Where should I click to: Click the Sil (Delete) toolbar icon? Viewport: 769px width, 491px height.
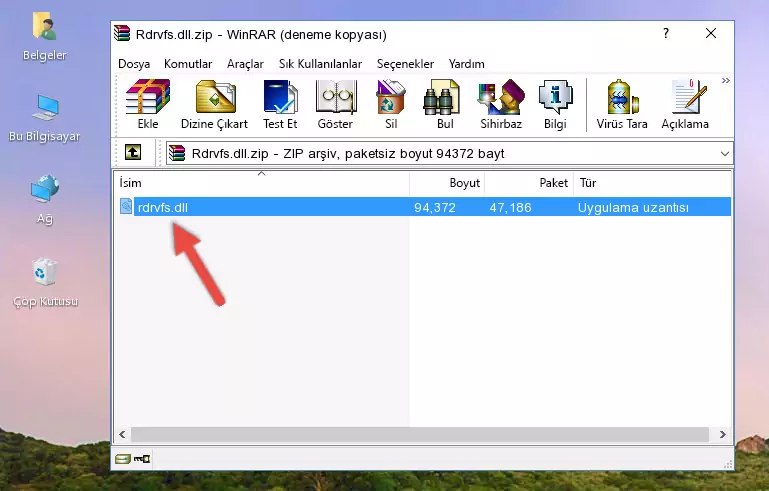coord(391,104)
